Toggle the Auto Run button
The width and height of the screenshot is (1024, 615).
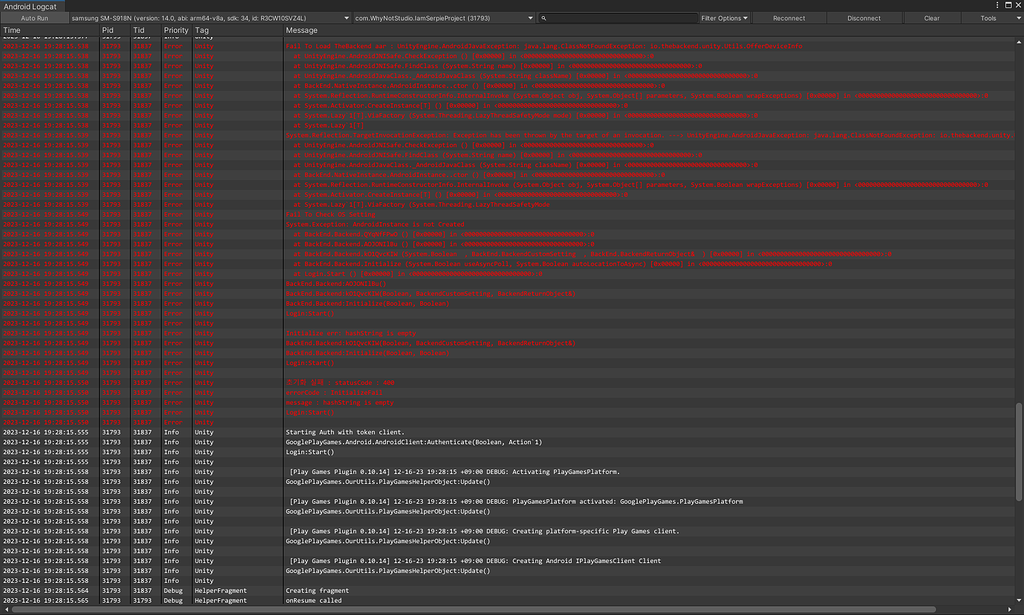coord(33,18)
